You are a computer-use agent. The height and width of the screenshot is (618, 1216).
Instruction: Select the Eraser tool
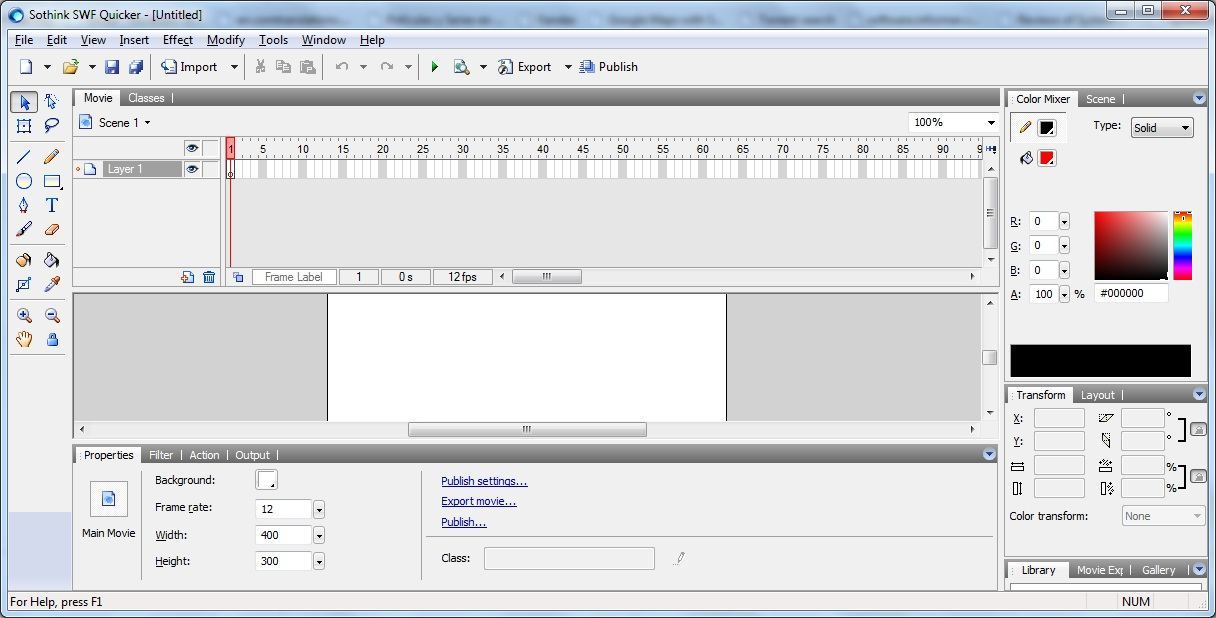coord(52,229)
